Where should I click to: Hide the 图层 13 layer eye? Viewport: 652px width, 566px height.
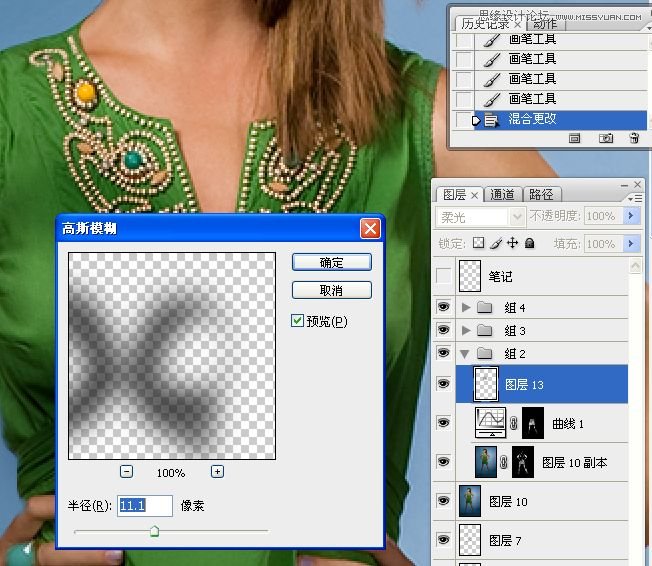tap(443, 383)
